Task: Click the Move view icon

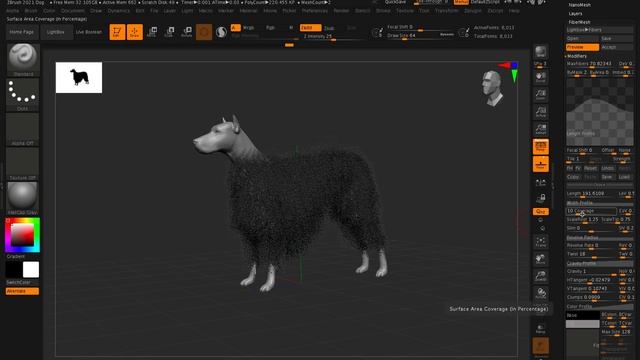Action: point(540,259)
